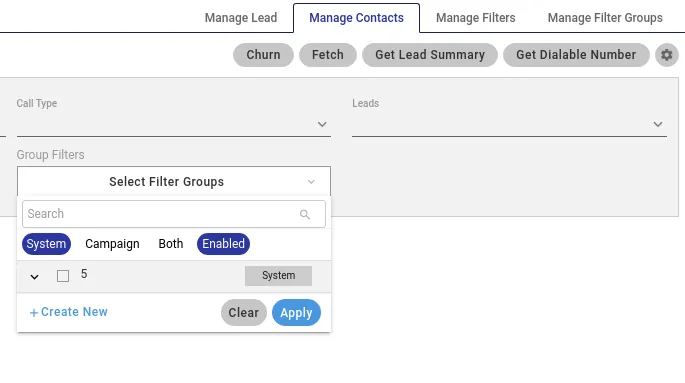Switch to the Manage Contacts tab
The image size is (685, 383).
pos(356,18)
